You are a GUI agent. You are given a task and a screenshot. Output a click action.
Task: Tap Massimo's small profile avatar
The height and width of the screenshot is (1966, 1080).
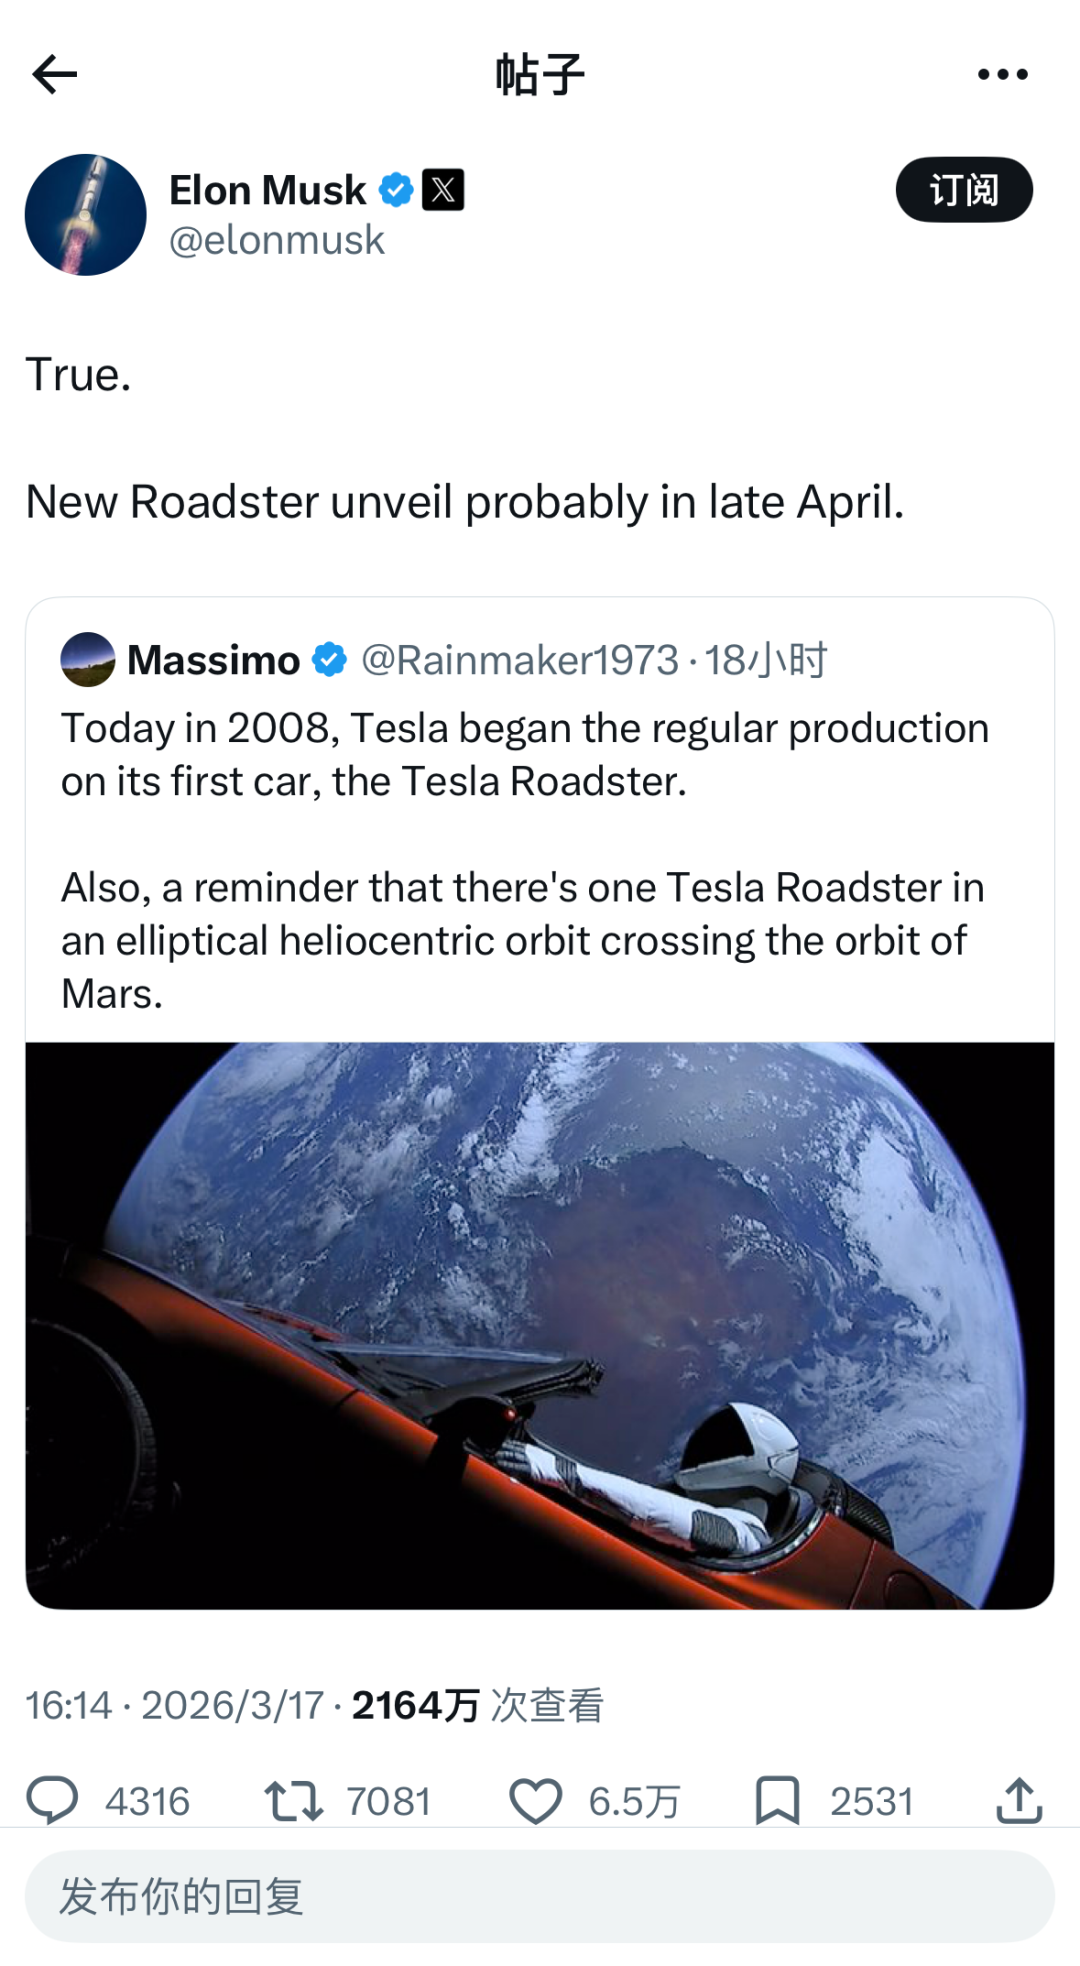[x=88, y=660]
